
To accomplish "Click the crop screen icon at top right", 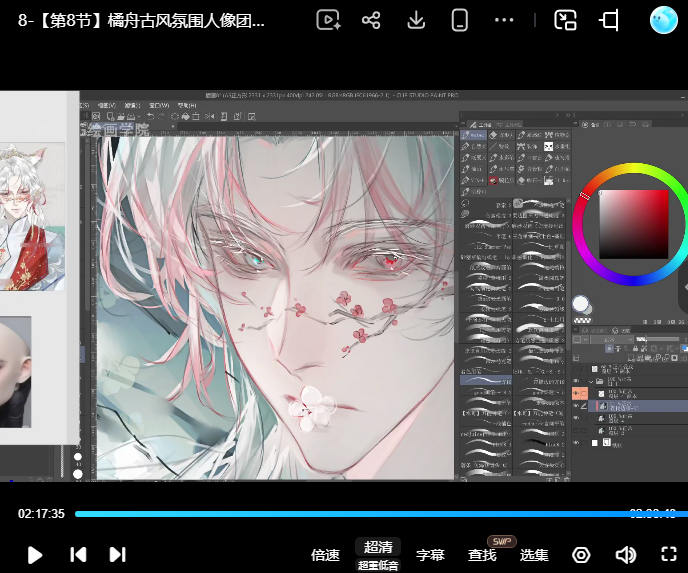I will (609, 20).
